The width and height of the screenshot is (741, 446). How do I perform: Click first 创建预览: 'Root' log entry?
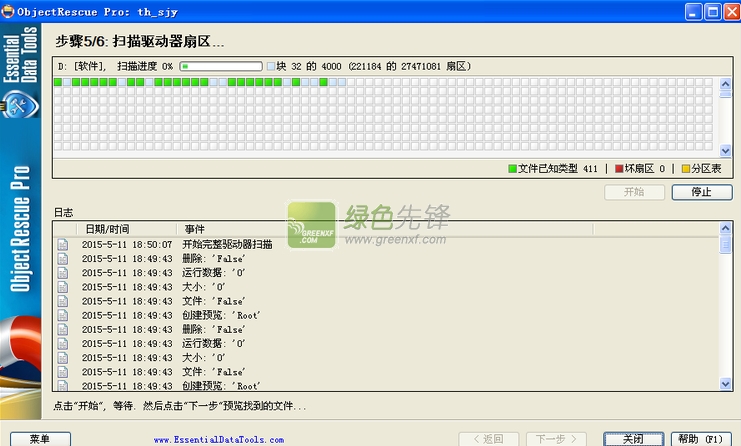(x=221, y=315)
